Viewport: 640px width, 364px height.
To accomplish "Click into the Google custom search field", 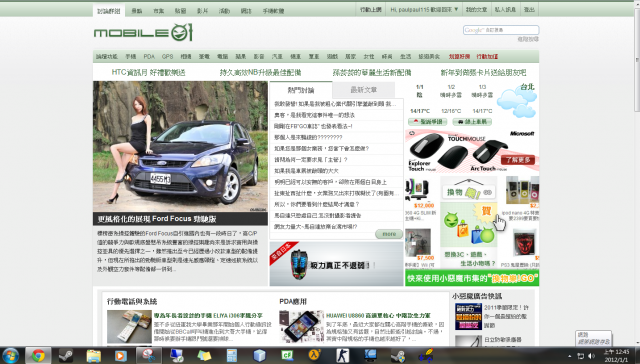I will click(501, 30).
